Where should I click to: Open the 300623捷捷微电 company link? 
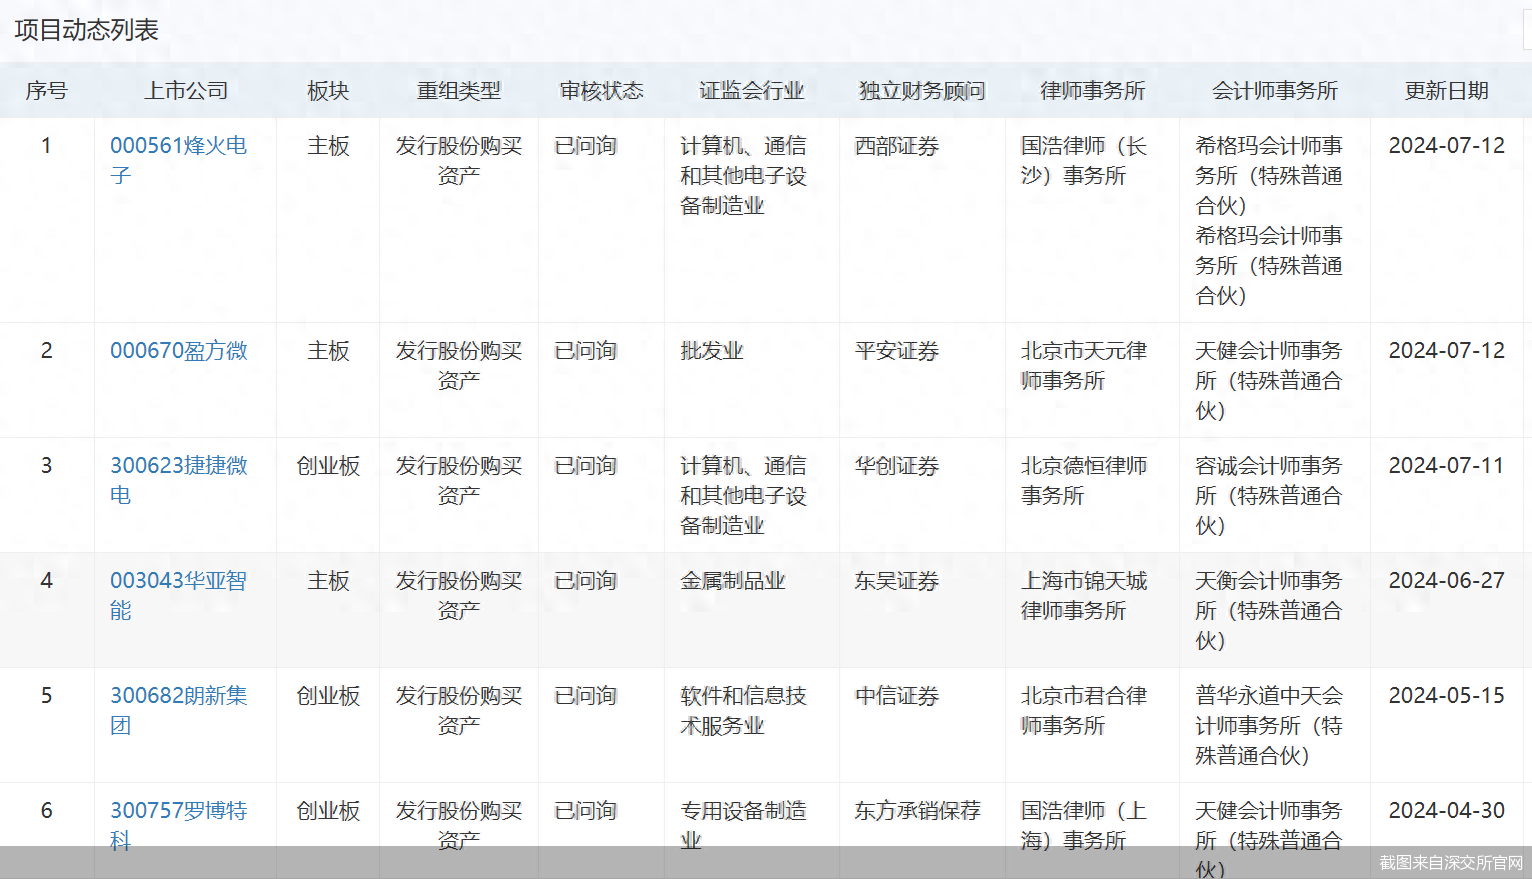click(x=178, y=480)
